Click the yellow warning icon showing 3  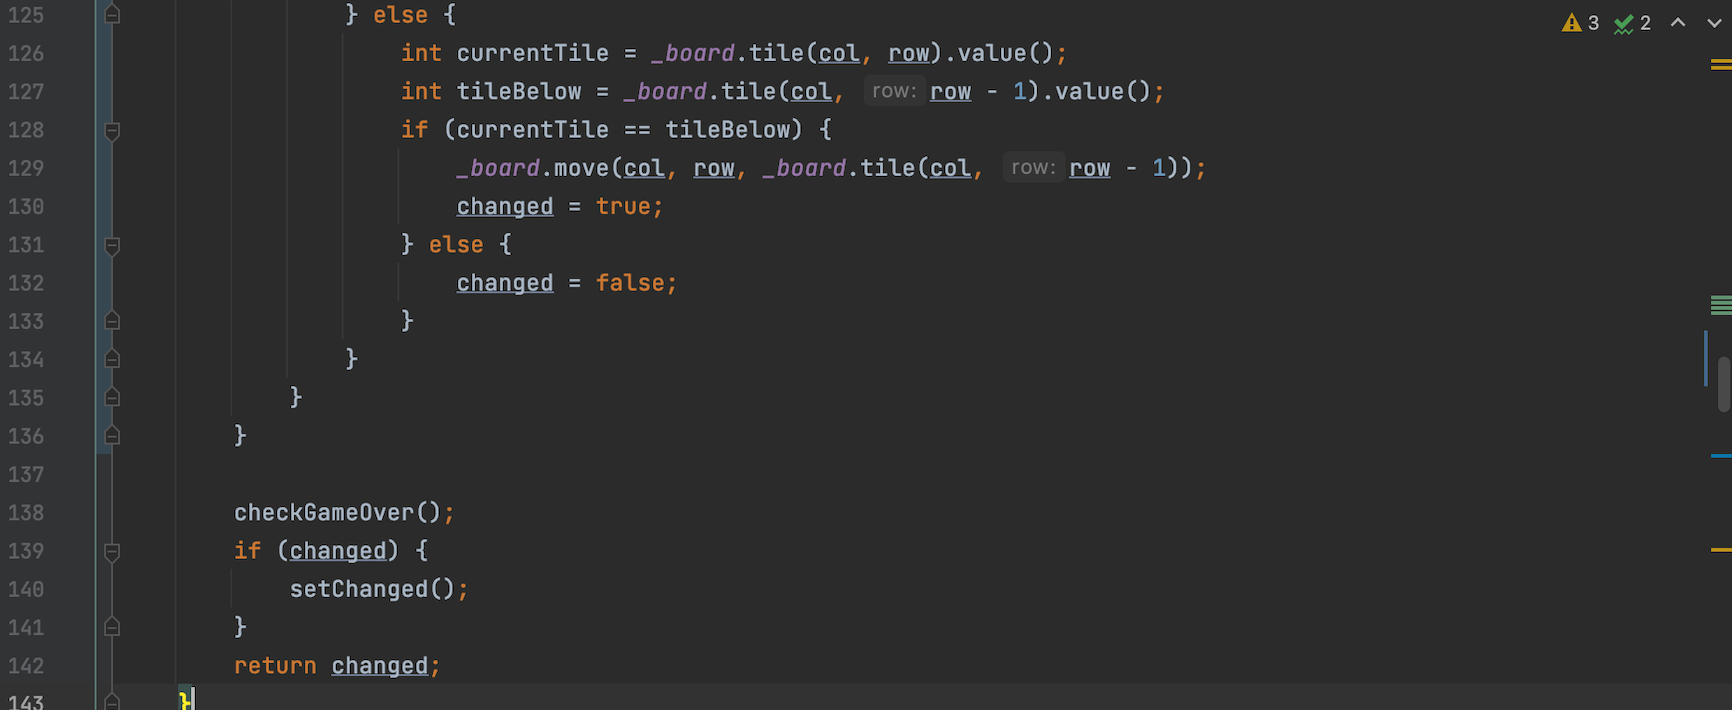(x=1580, y=23)
